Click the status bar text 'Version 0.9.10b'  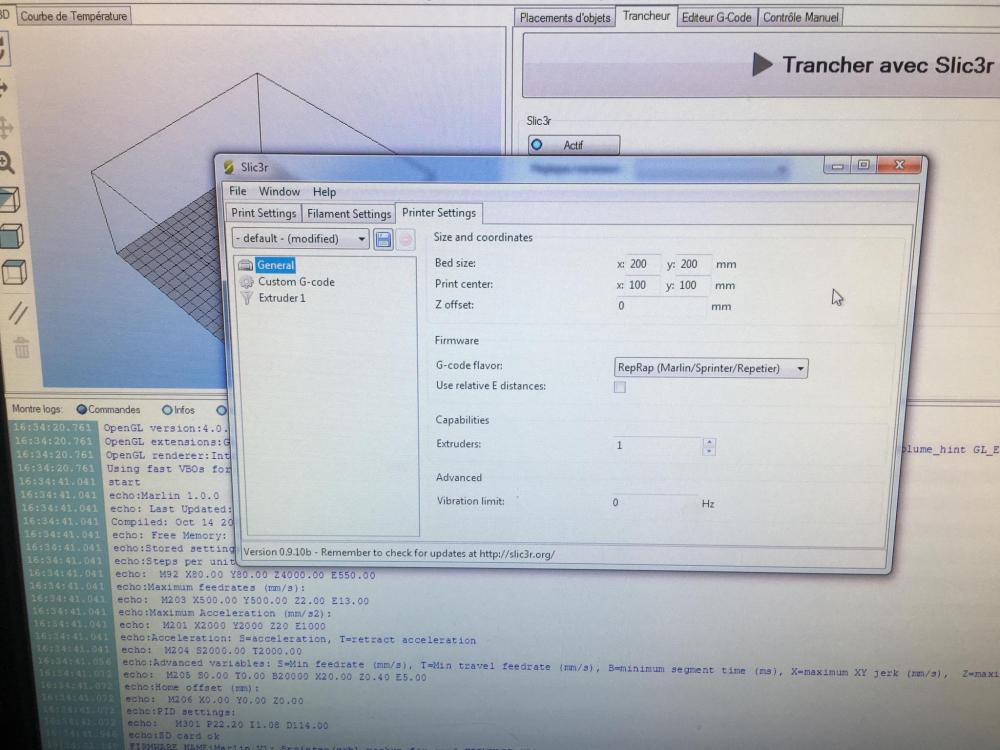click(x=277, y=552)
